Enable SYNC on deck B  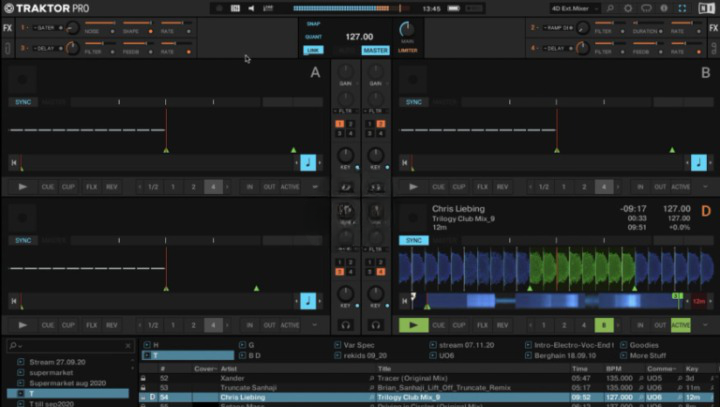[x=414, y=102]
